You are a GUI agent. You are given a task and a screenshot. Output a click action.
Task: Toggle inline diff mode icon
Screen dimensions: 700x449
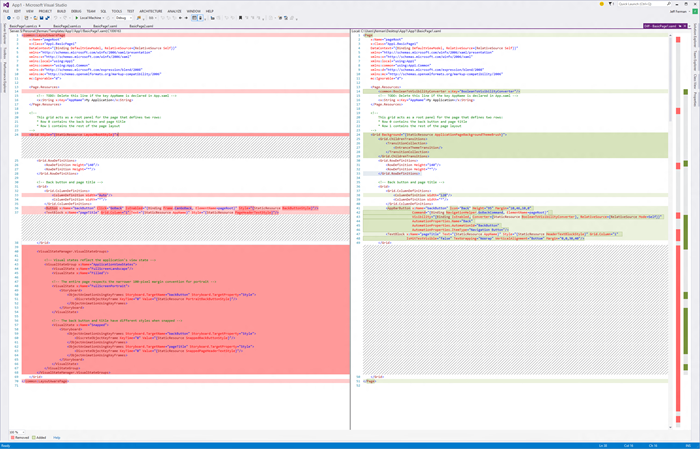[200, 18]
